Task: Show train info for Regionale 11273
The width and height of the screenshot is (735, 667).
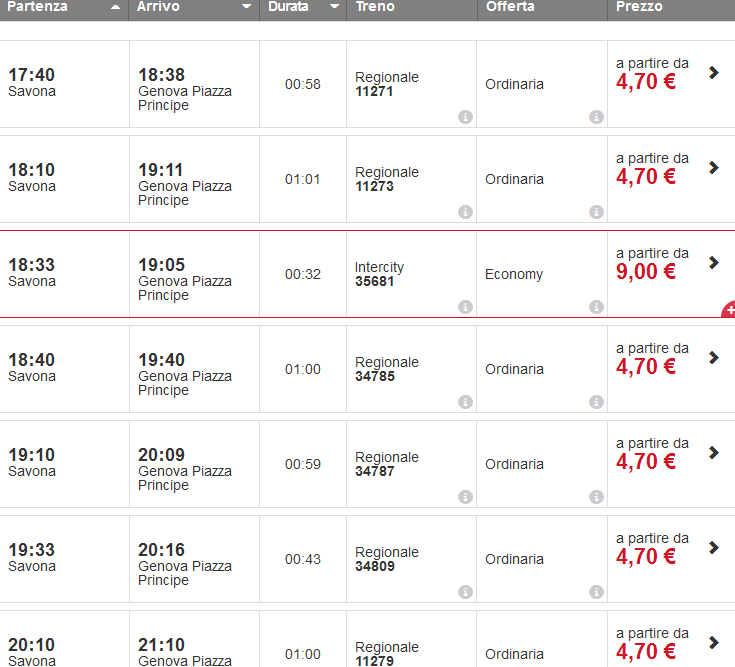Action: 465,212
